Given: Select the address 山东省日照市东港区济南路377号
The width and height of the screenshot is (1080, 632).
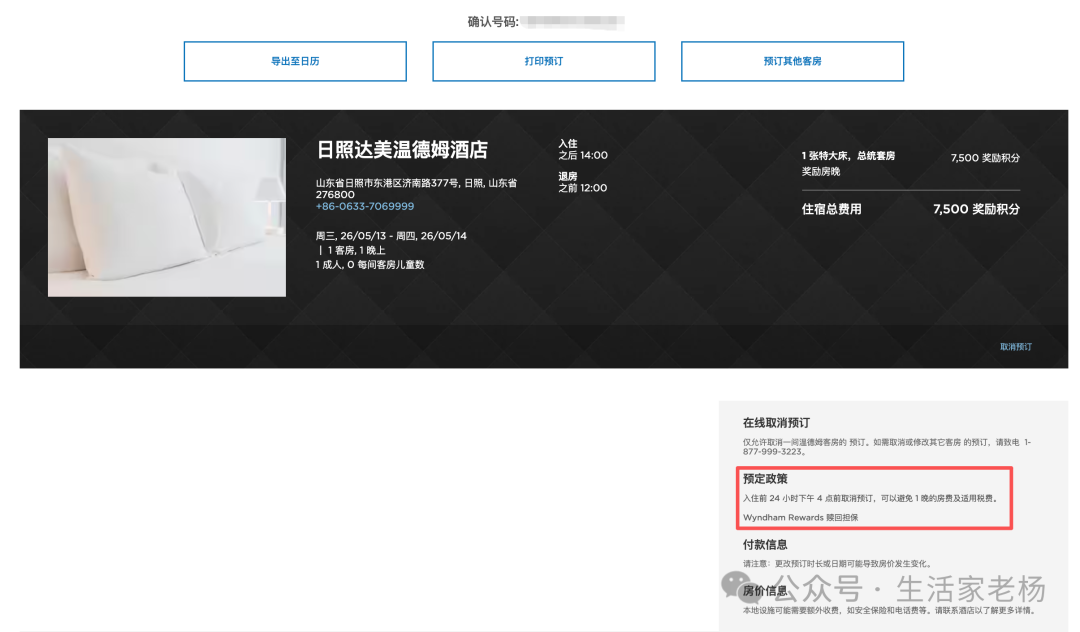Looking at the screenshot, I should pos(387,183).
